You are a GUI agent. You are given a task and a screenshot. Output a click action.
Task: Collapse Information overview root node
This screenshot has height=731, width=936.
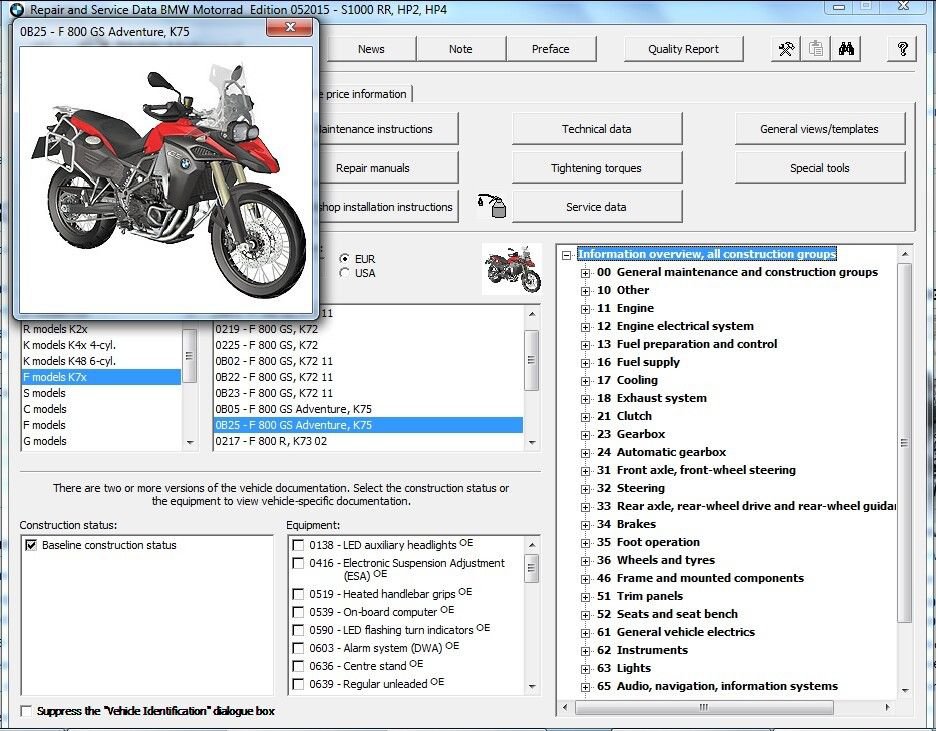coord(566,255)
